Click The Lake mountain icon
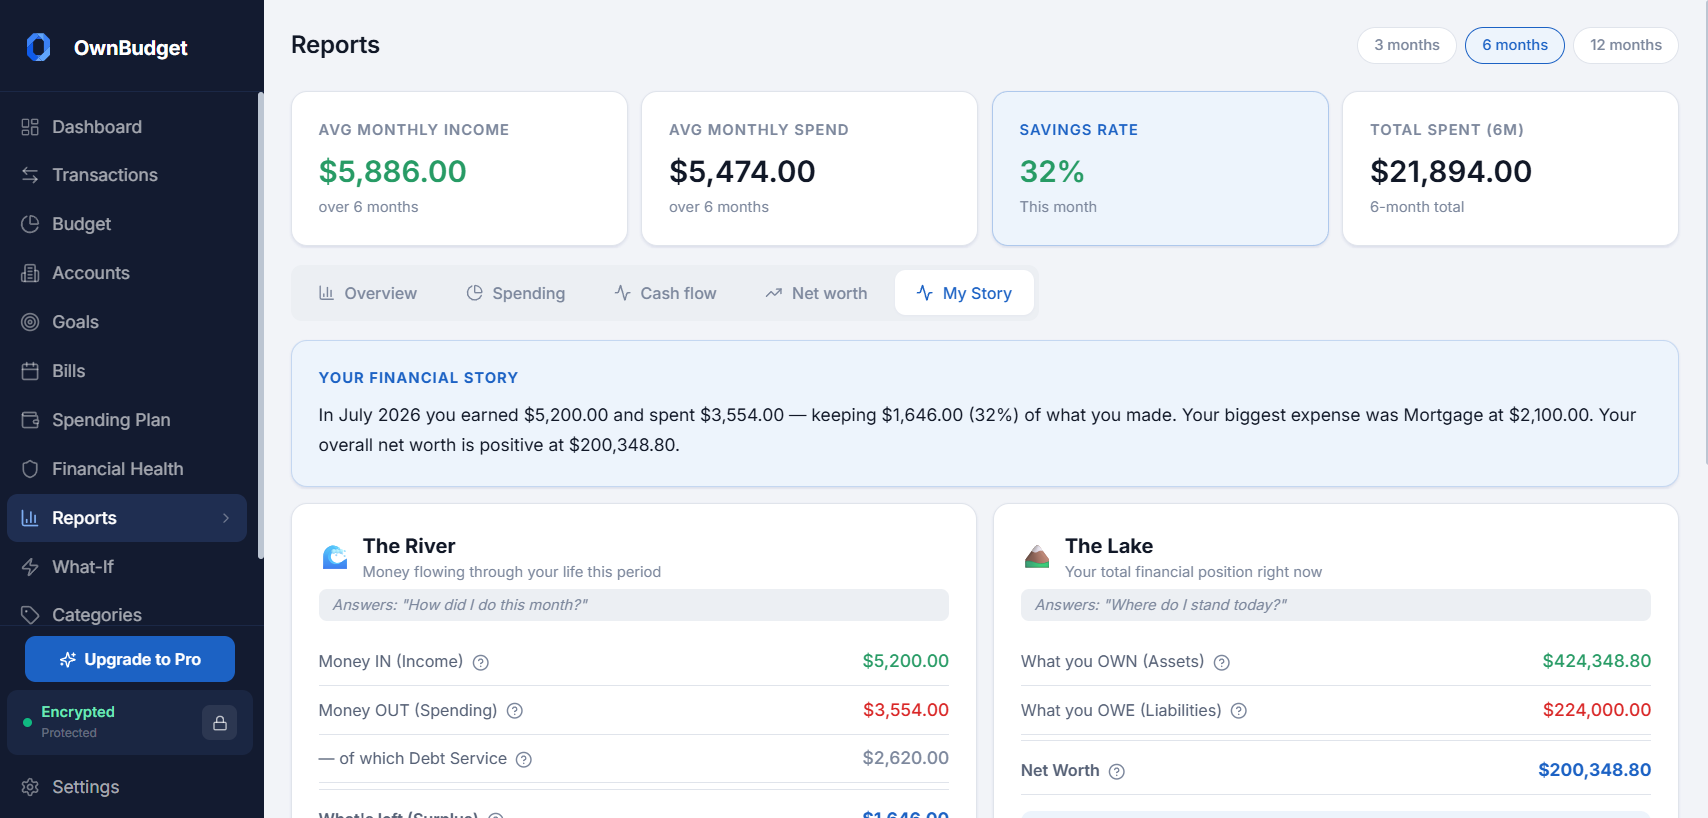The width and height of the screenshot is (1708, 818). point(1037,556)
